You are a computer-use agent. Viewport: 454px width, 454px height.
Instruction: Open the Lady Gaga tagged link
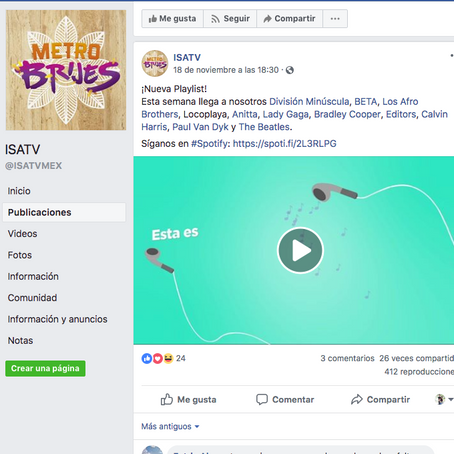coord(286,114)
